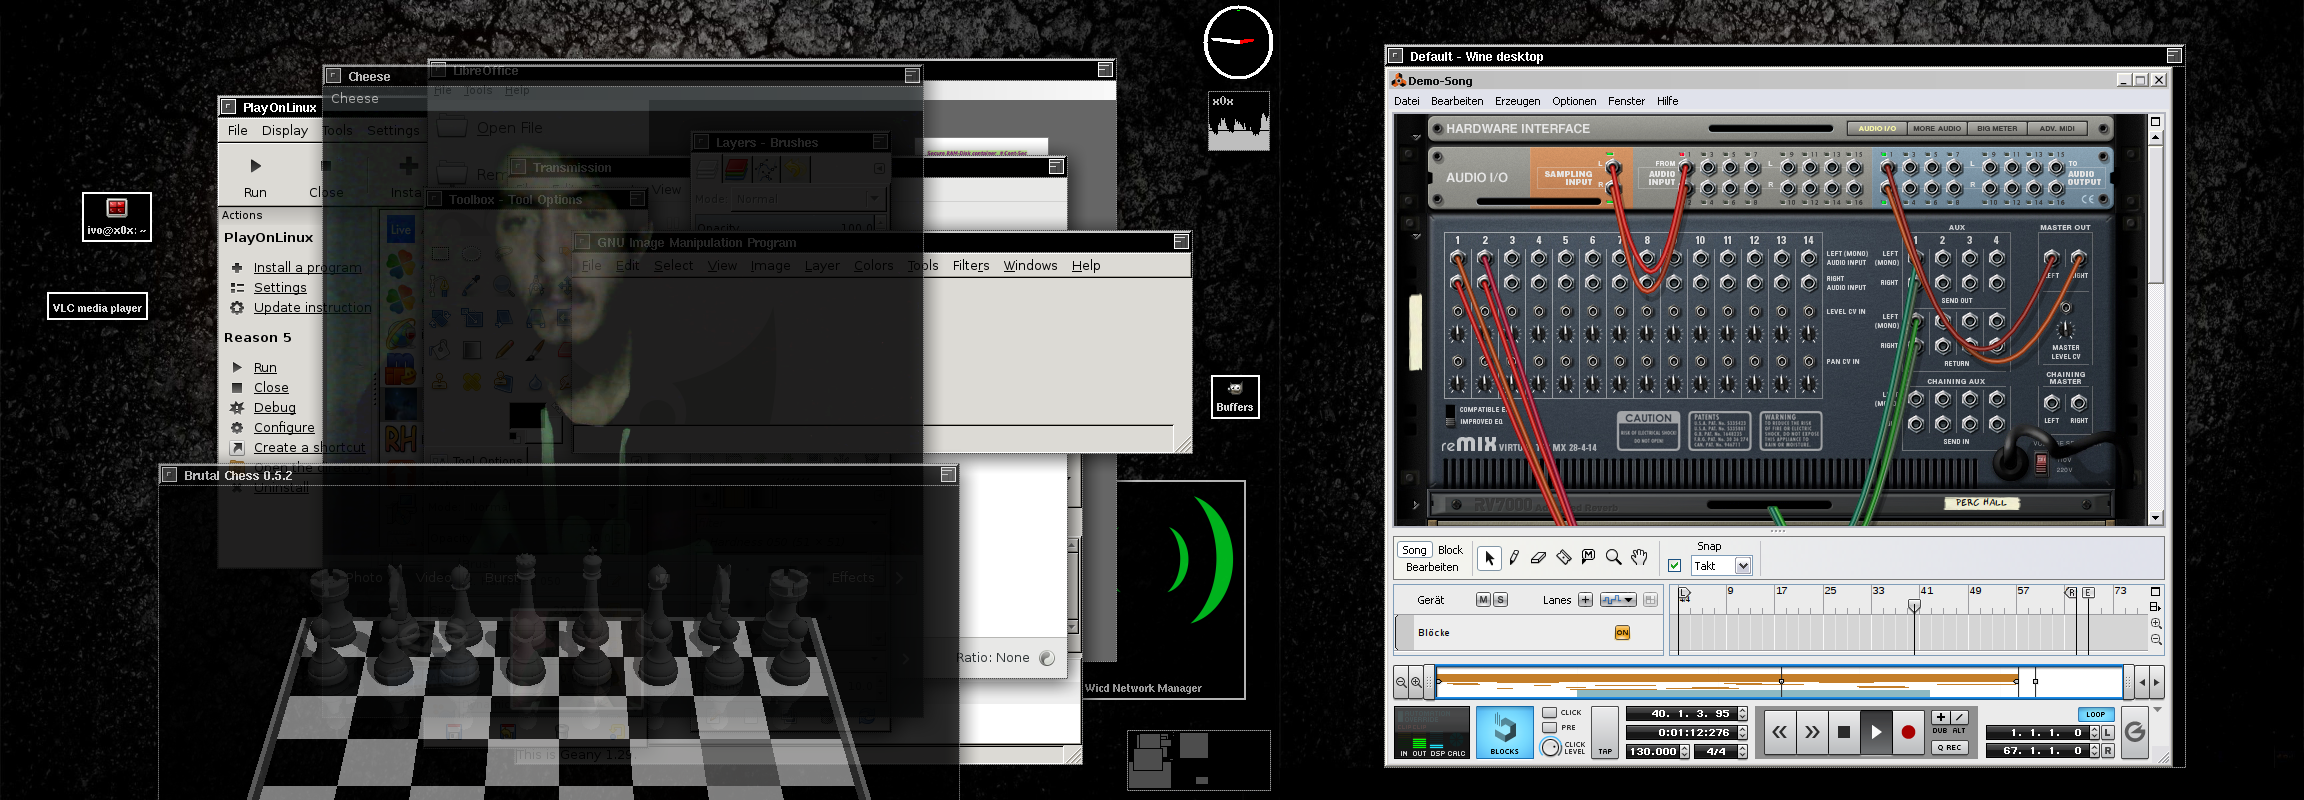Select the Magnifying glass tool in the Reason sequencer

pos(1613,558)
